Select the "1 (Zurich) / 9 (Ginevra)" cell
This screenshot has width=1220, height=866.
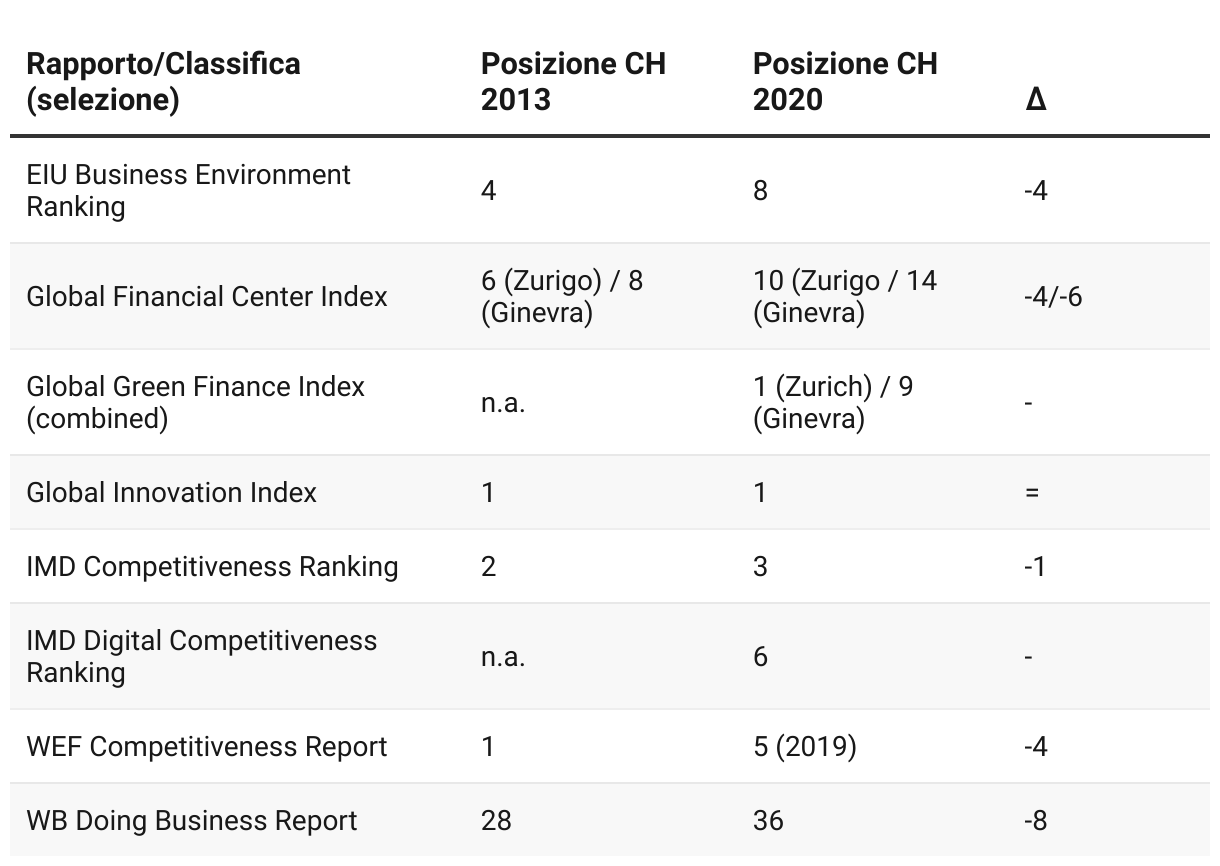coord(833,402)
